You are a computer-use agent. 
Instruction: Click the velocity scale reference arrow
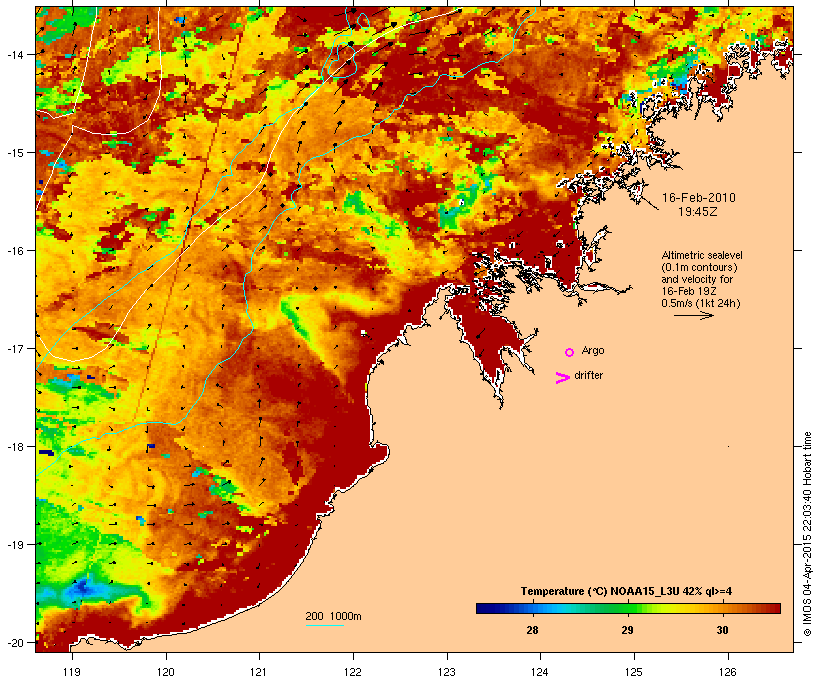[694, 315]
